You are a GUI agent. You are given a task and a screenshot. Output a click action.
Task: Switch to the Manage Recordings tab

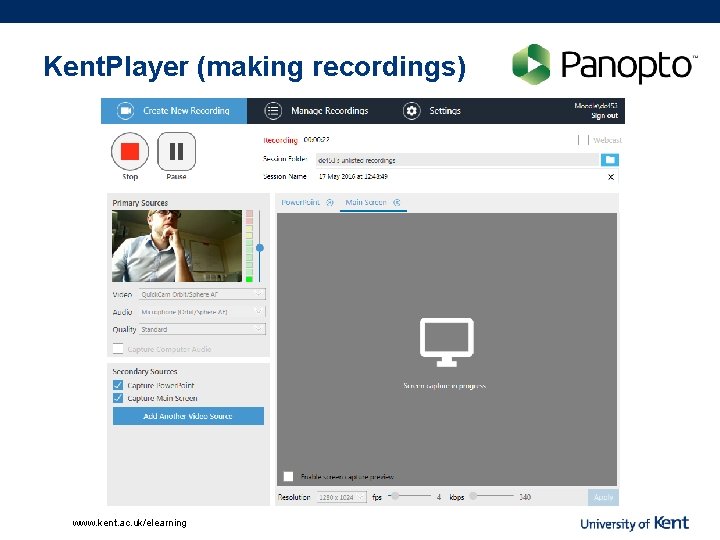click(x=316, y=111)
